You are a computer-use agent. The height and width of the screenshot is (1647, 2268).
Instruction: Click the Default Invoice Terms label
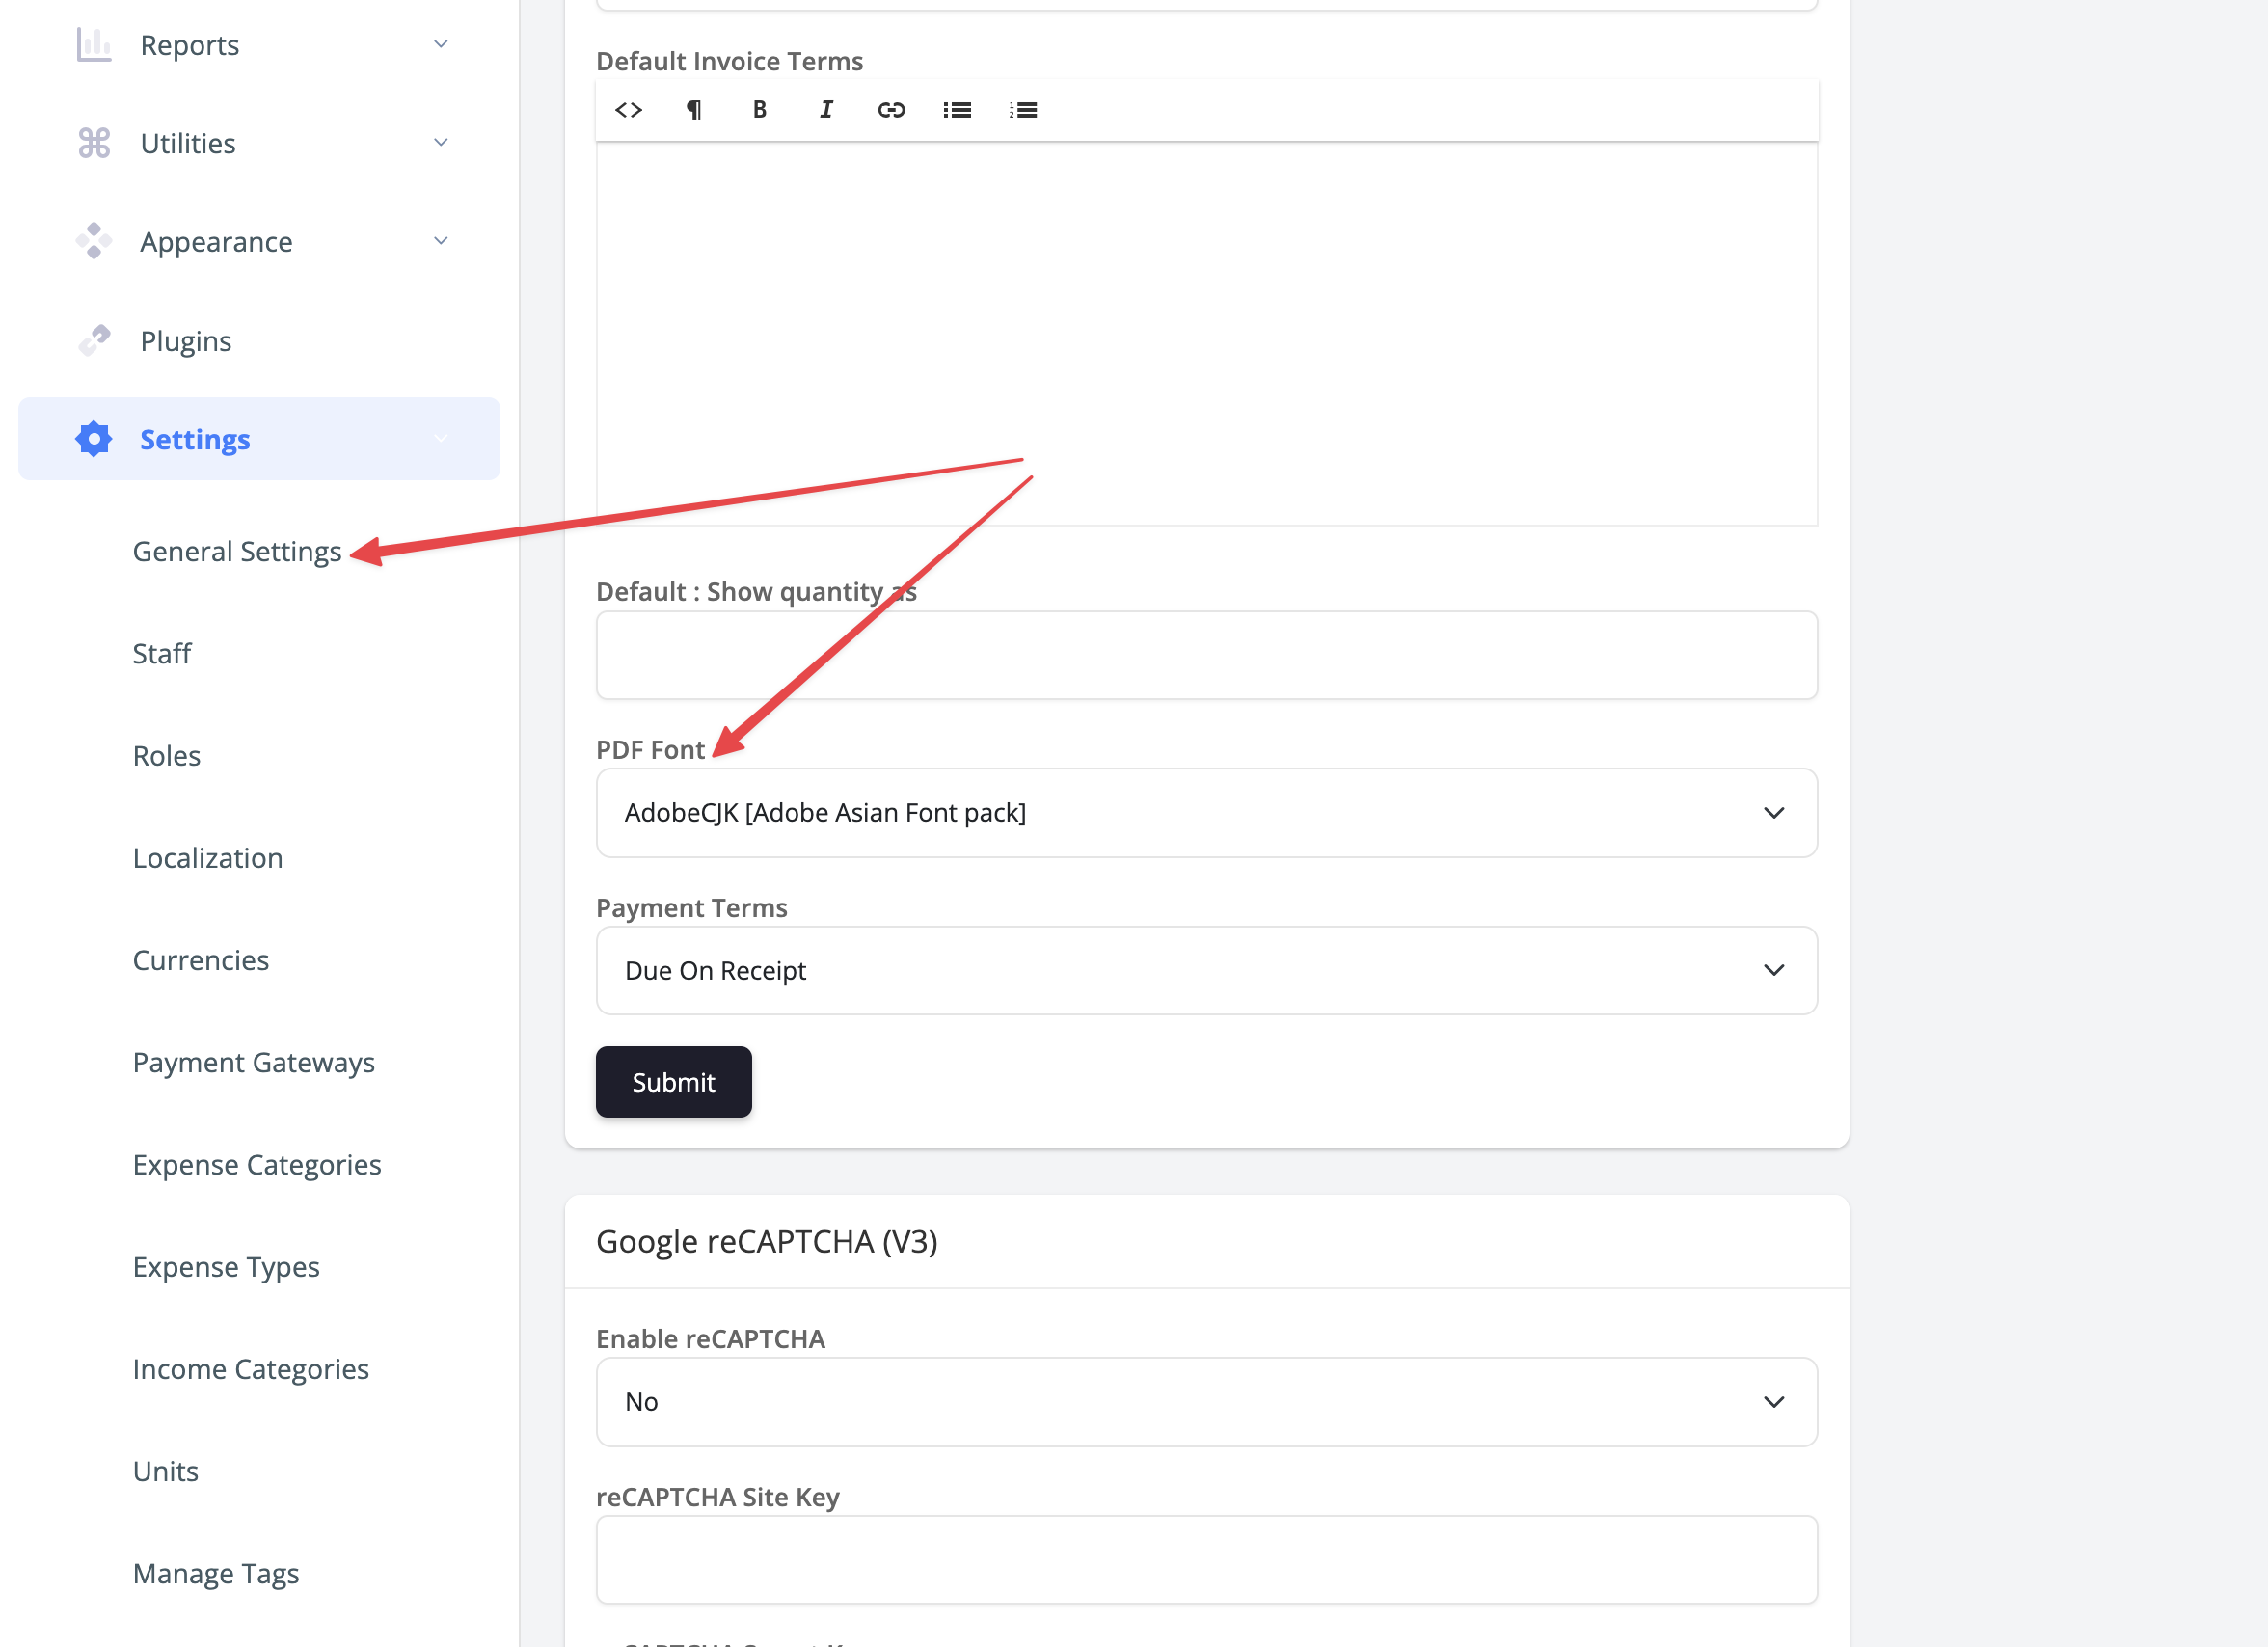tap(729, 61)
